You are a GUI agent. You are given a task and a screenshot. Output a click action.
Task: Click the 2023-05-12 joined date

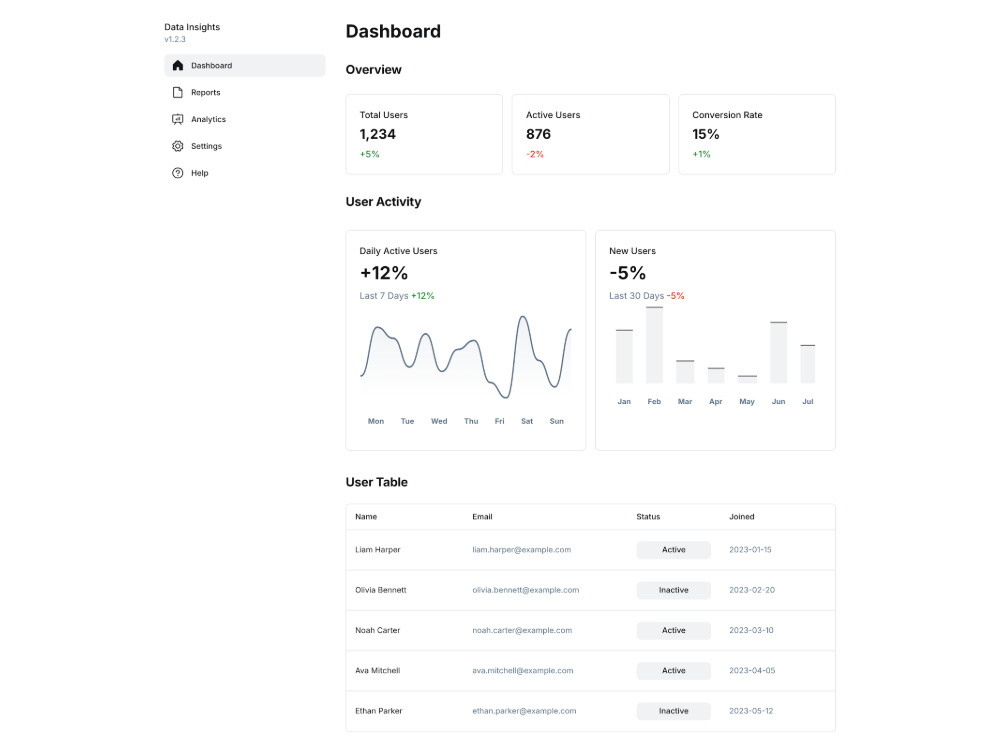click(751, 711)
